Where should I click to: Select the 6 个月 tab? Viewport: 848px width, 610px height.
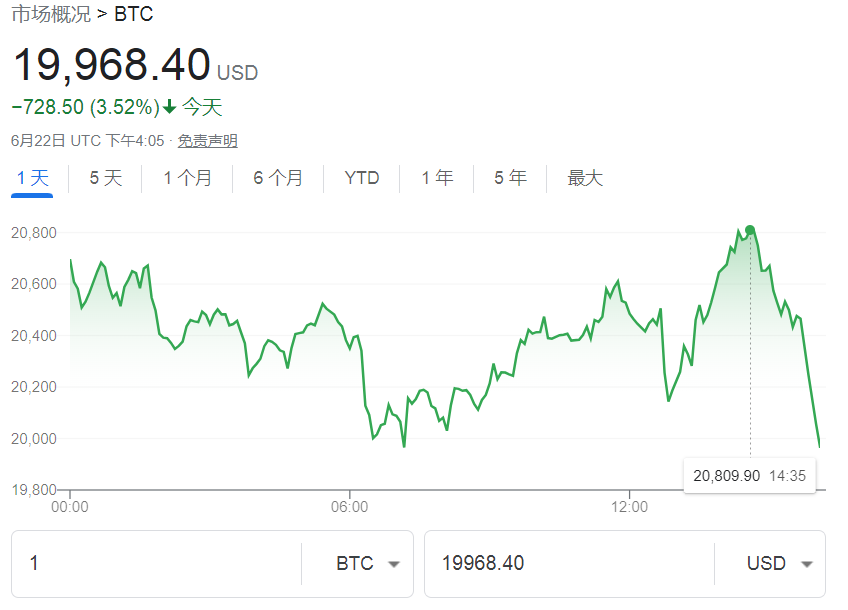click(278, 179)
